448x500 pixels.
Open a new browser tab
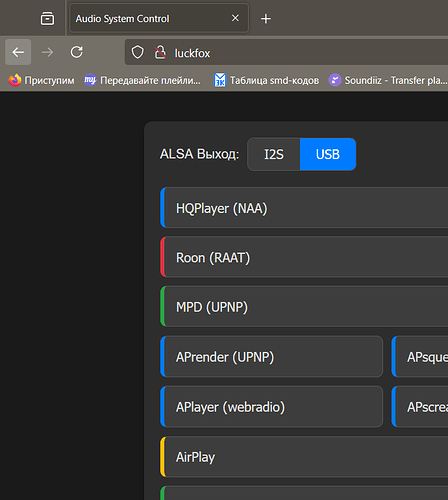pyautogui.click(x=266, y=19)
